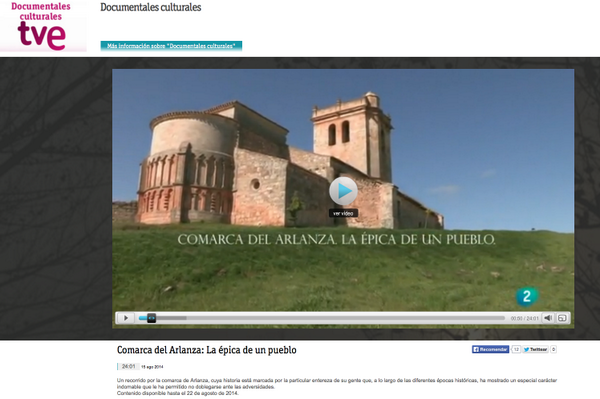Image resolution: width=600 pixels, height=399 pixels.
Task: Seek midway on the video progress bar
Action: [322, 318]
